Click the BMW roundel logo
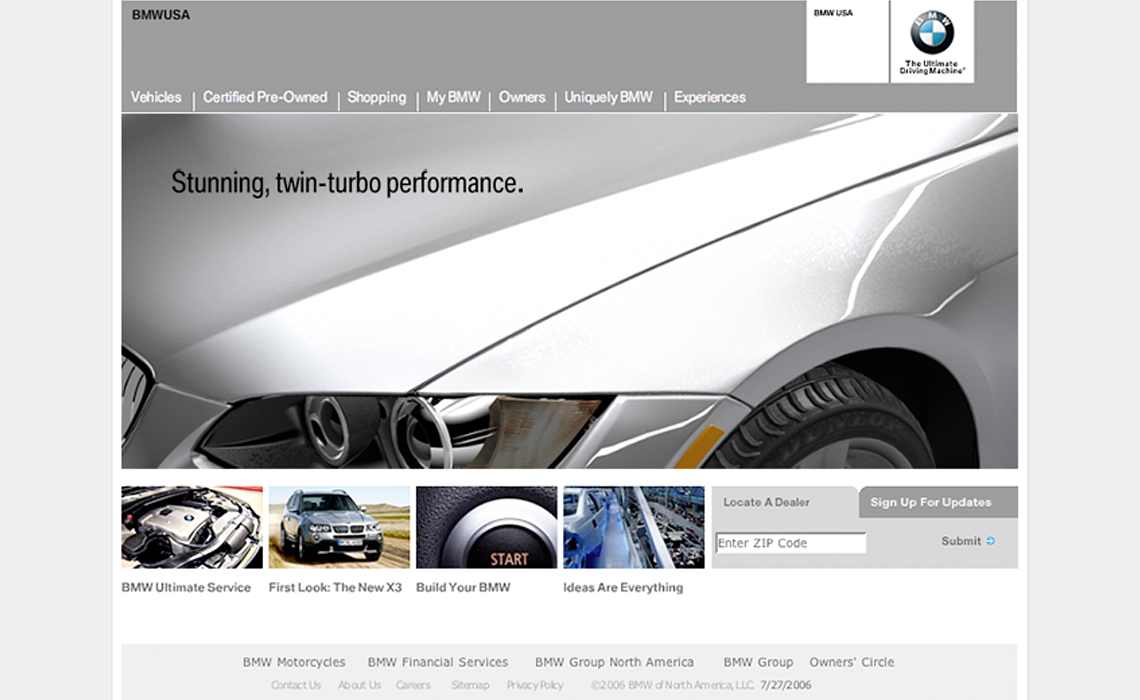This screenshot has height=700, width=1140. pos(932,32)
